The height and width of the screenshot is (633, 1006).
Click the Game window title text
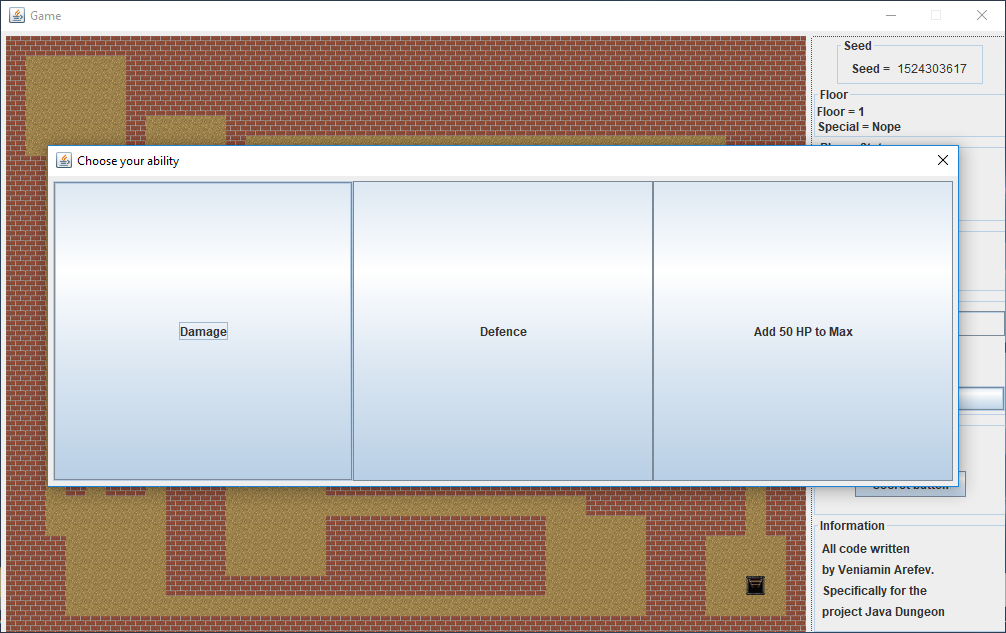(x=45, y=16)
